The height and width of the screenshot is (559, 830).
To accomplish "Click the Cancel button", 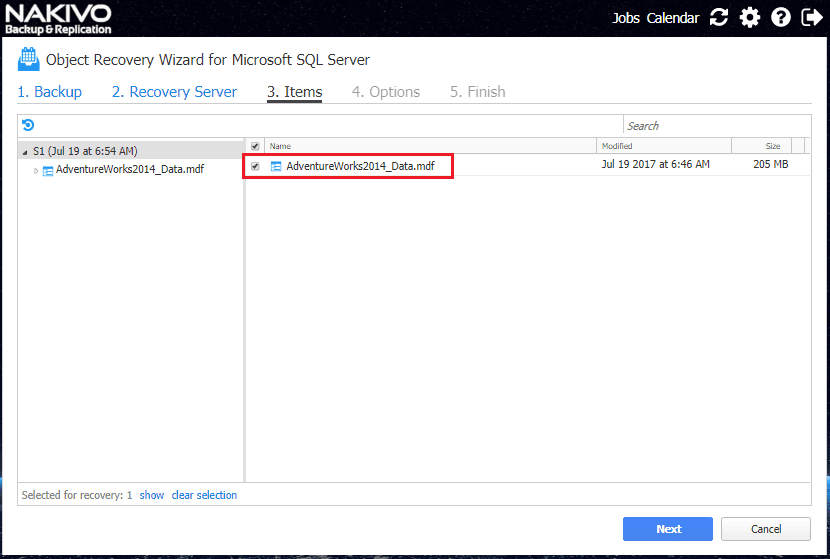I will click(x=766, y=529).
